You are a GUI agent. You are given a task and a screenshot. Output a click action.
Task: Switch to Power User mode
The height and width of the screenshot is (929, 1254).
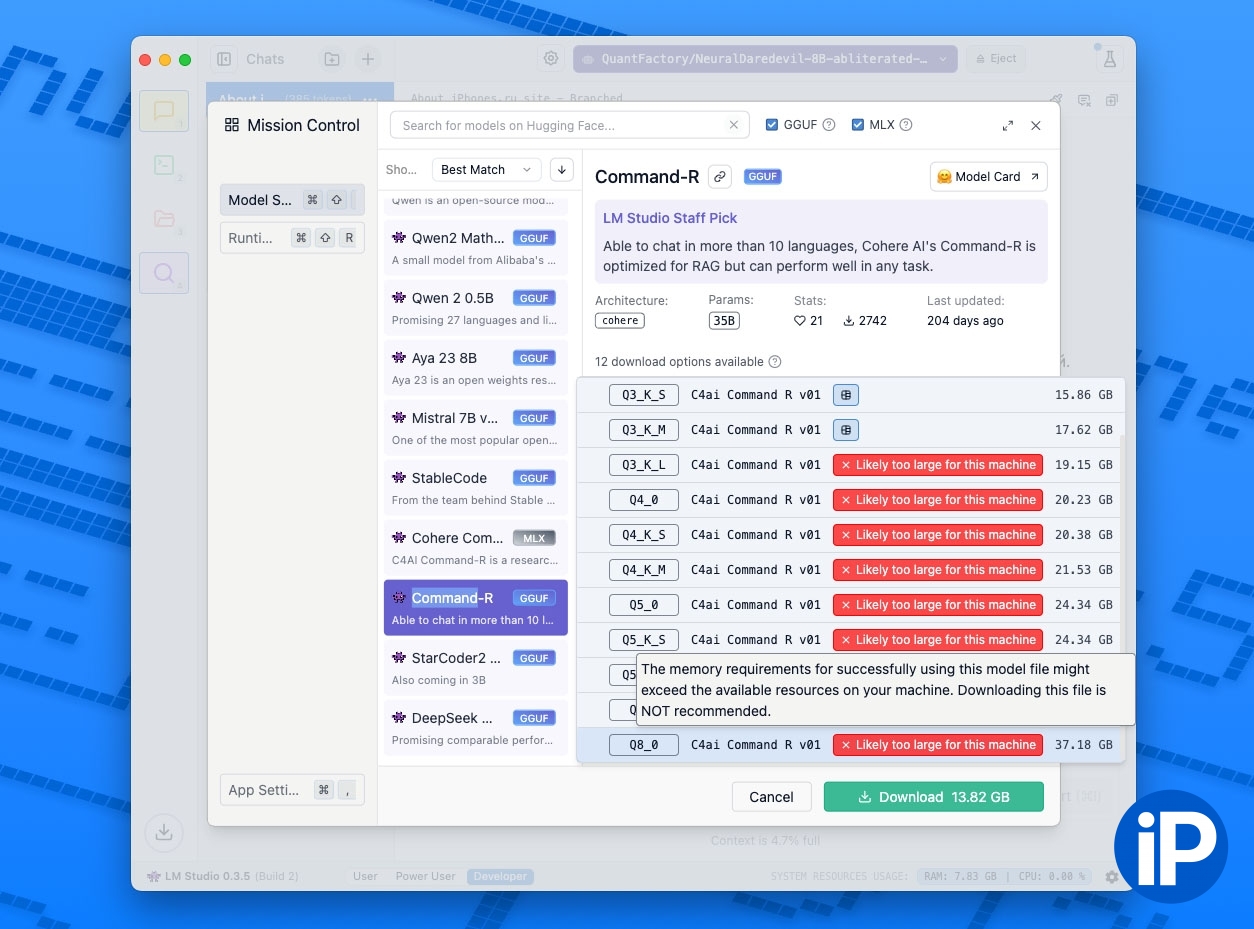pyautogui.click(x=426, y=877)
